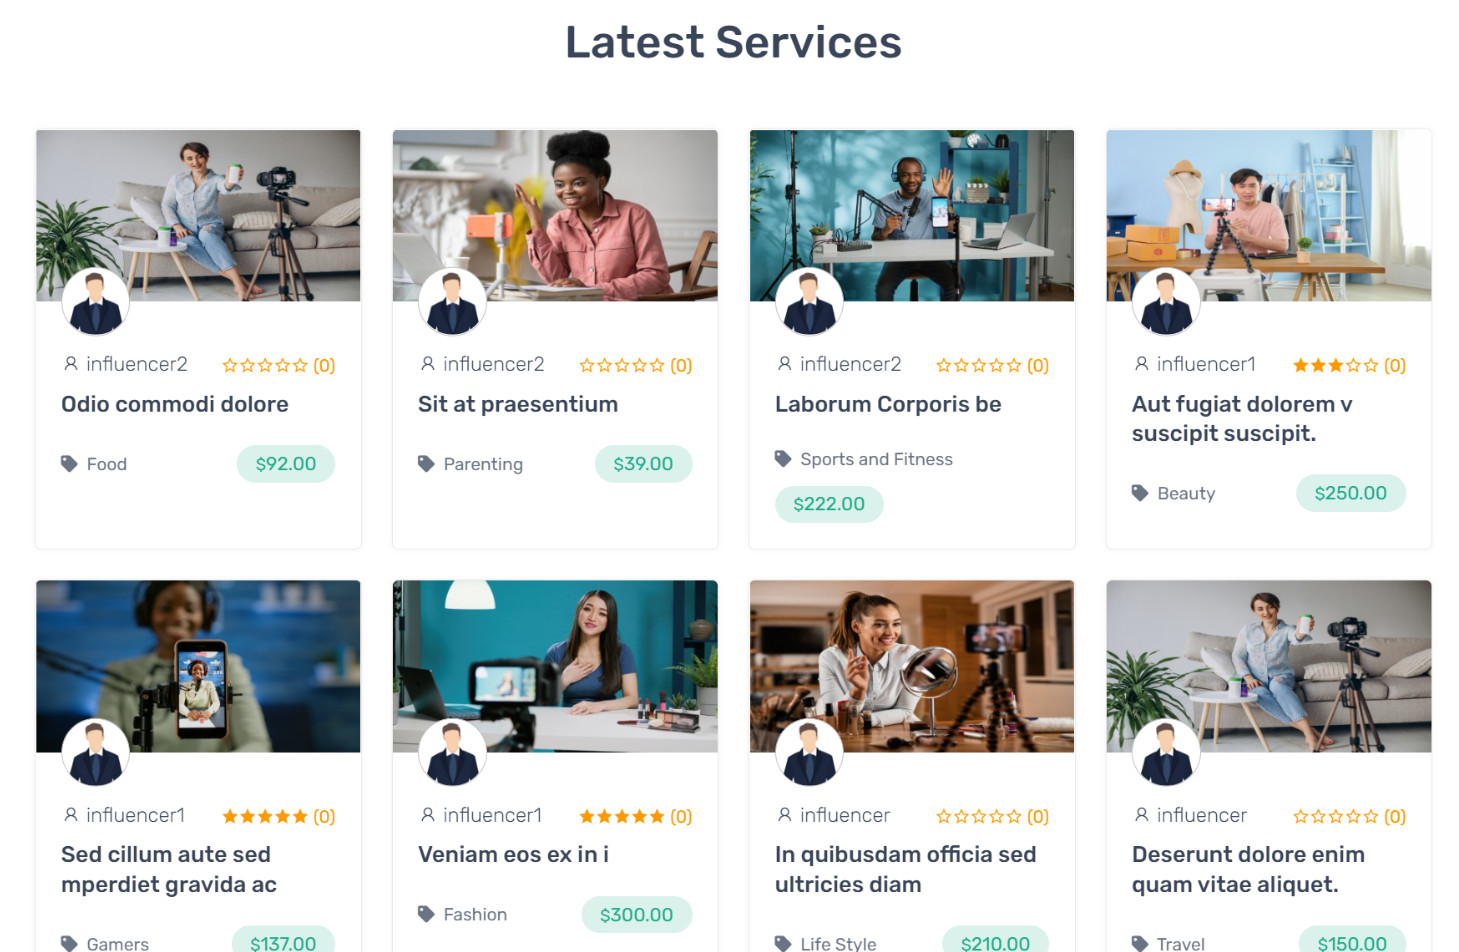Click the Food category tag icon
Screen dimensions: 1459x952
pos(69,464)
